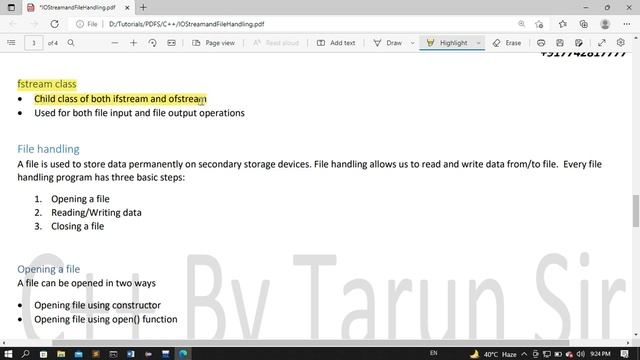The height and width of the screenshot is (360, 640).
Task: Open the Page view options
Action: [x=213, y=42]
